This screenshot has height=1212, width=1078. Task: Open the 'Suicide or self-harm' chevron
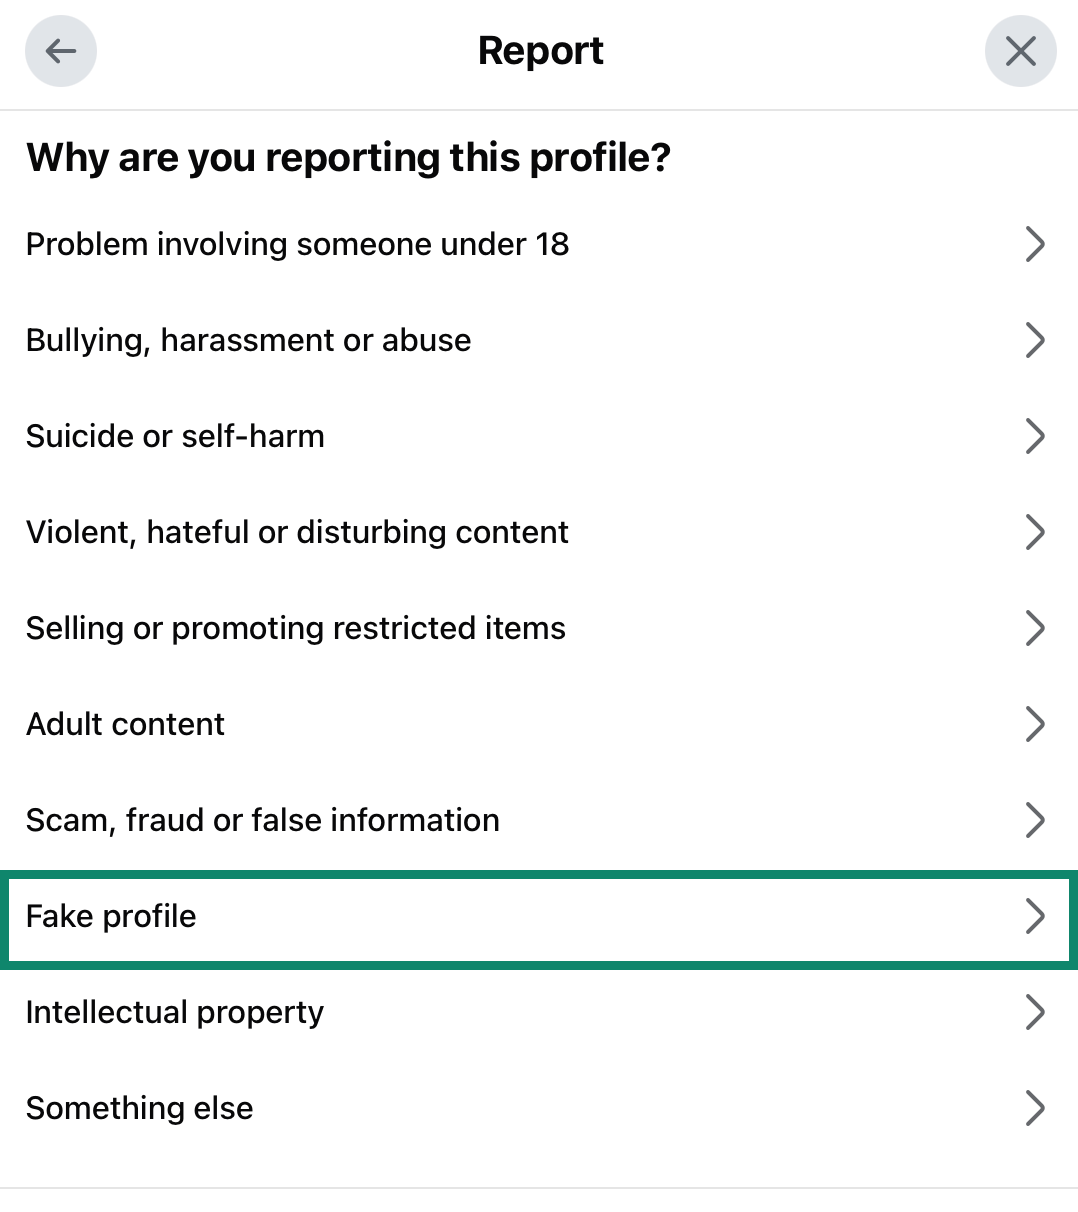[x=1035, y=436]
